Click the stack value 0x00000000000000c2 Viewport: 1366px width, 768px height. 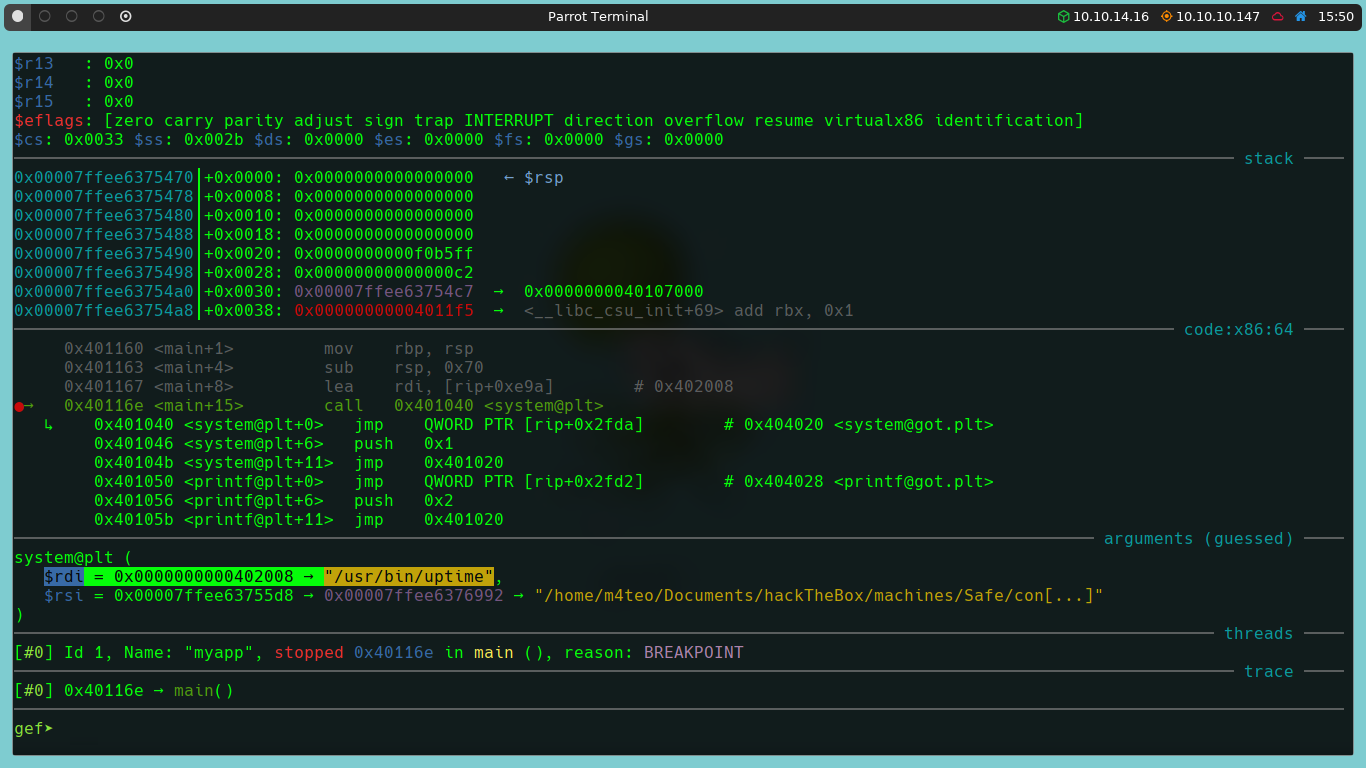click(384, 272)
